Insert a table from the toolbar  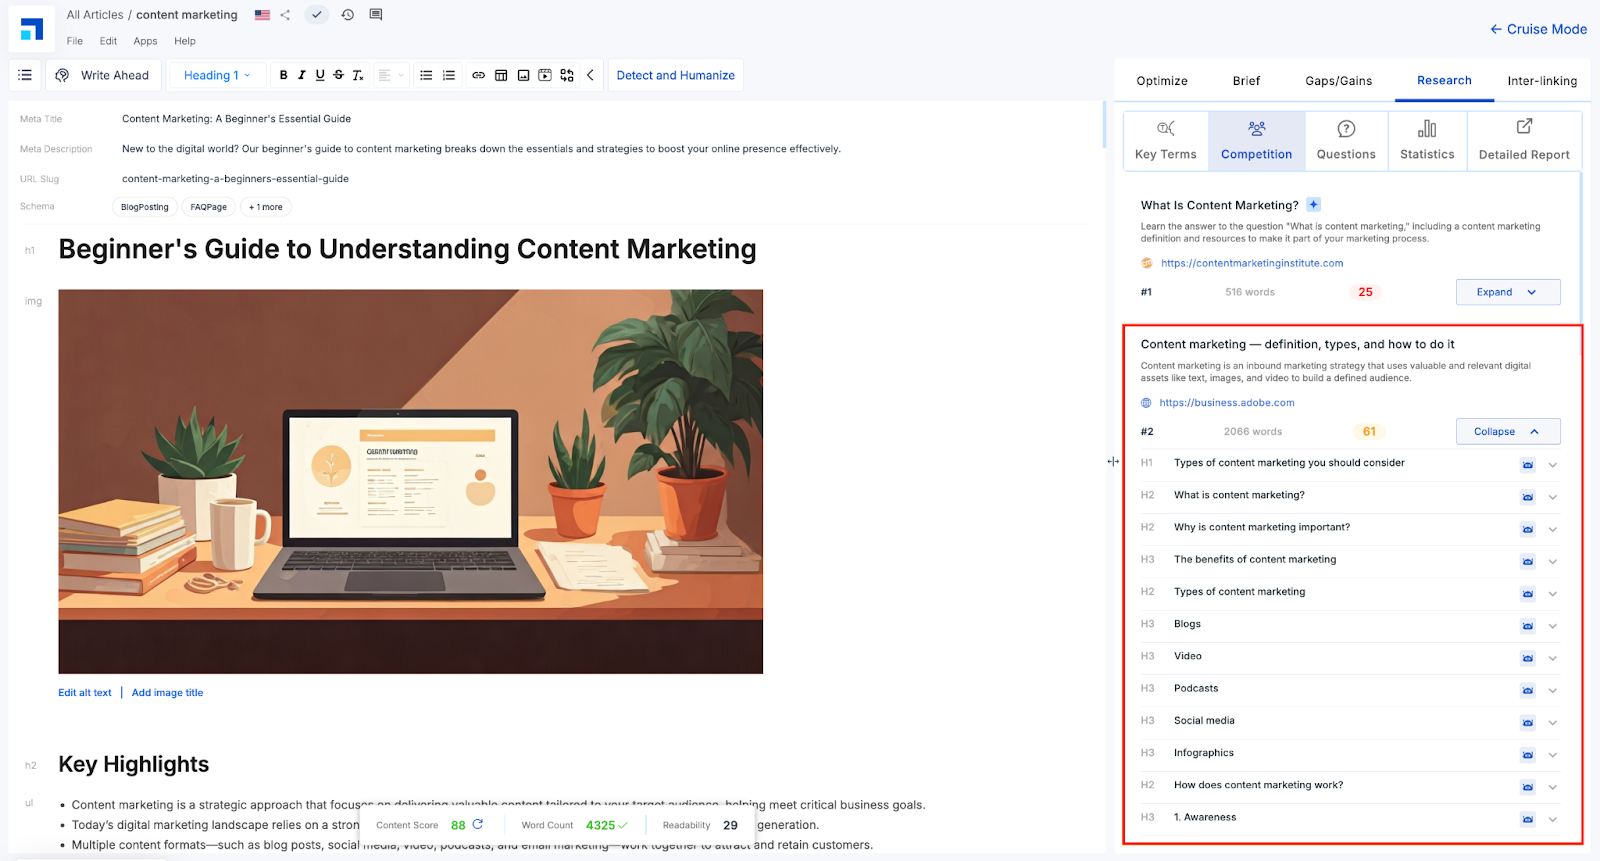tap(501, 75)
